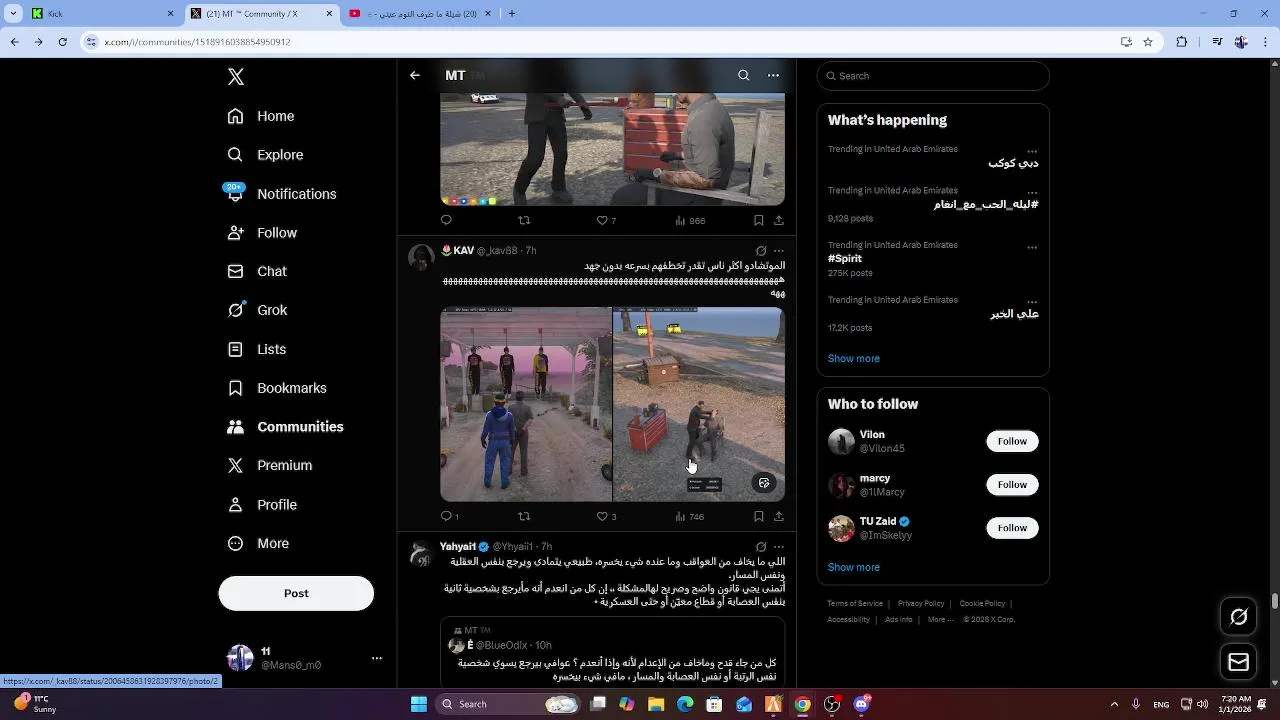Open account options for @Mans0_m0

click(377, 658)
